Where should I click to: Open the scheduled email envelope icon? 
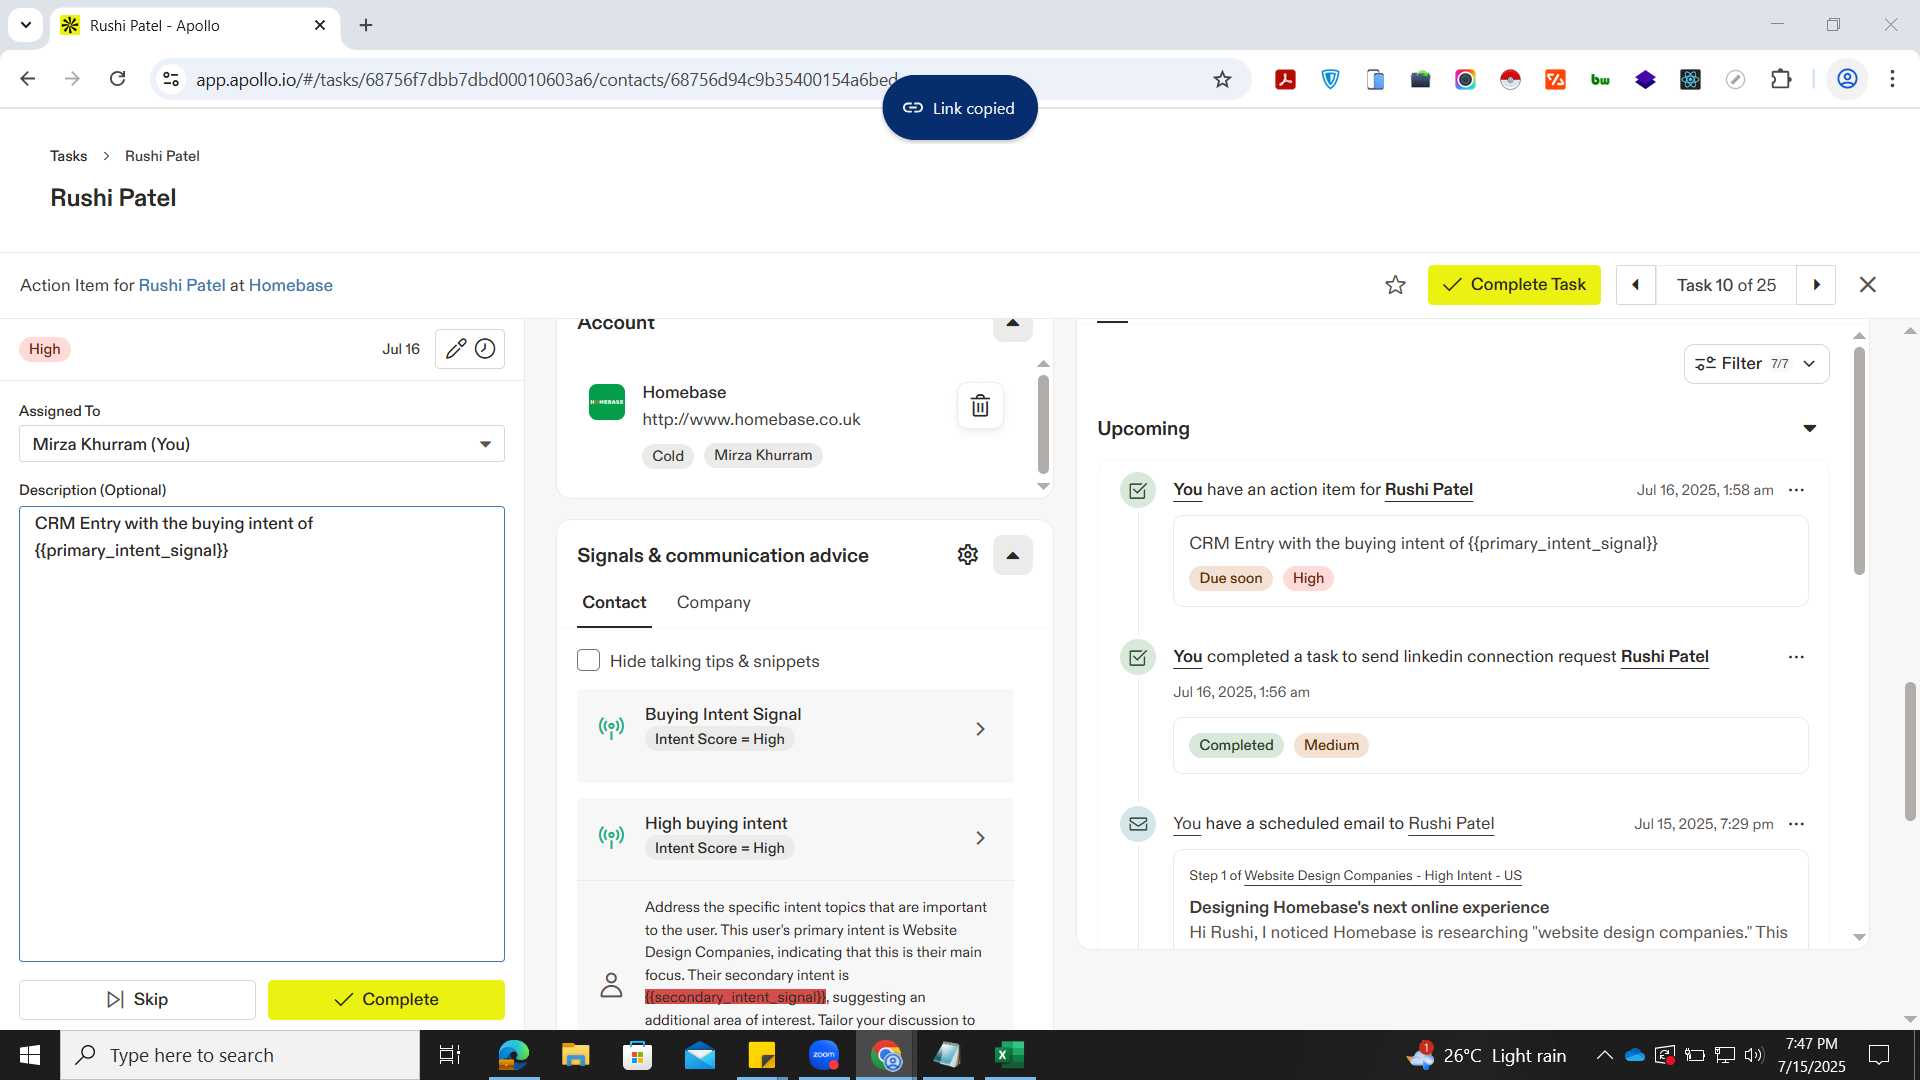point(1138,824)
